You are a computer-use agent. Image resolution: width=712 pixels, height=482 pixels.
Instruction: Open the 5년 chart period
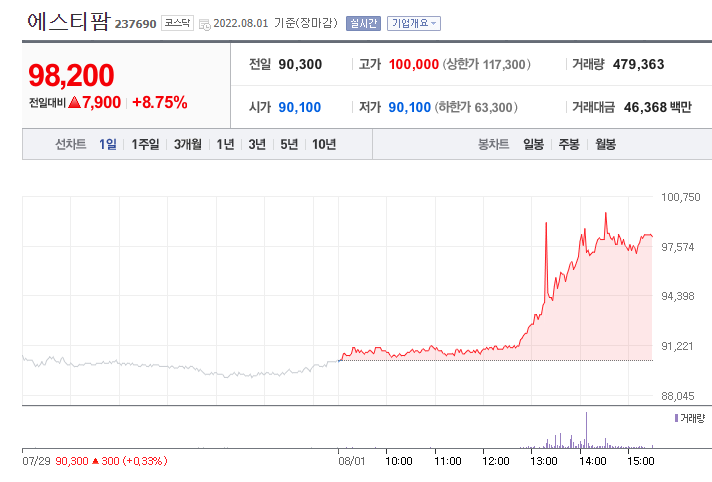289,144
